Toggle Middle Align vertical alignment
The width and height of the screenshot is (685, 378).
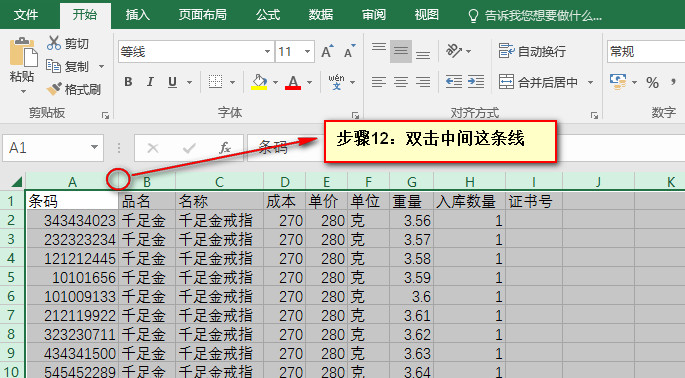pos(401,51)
